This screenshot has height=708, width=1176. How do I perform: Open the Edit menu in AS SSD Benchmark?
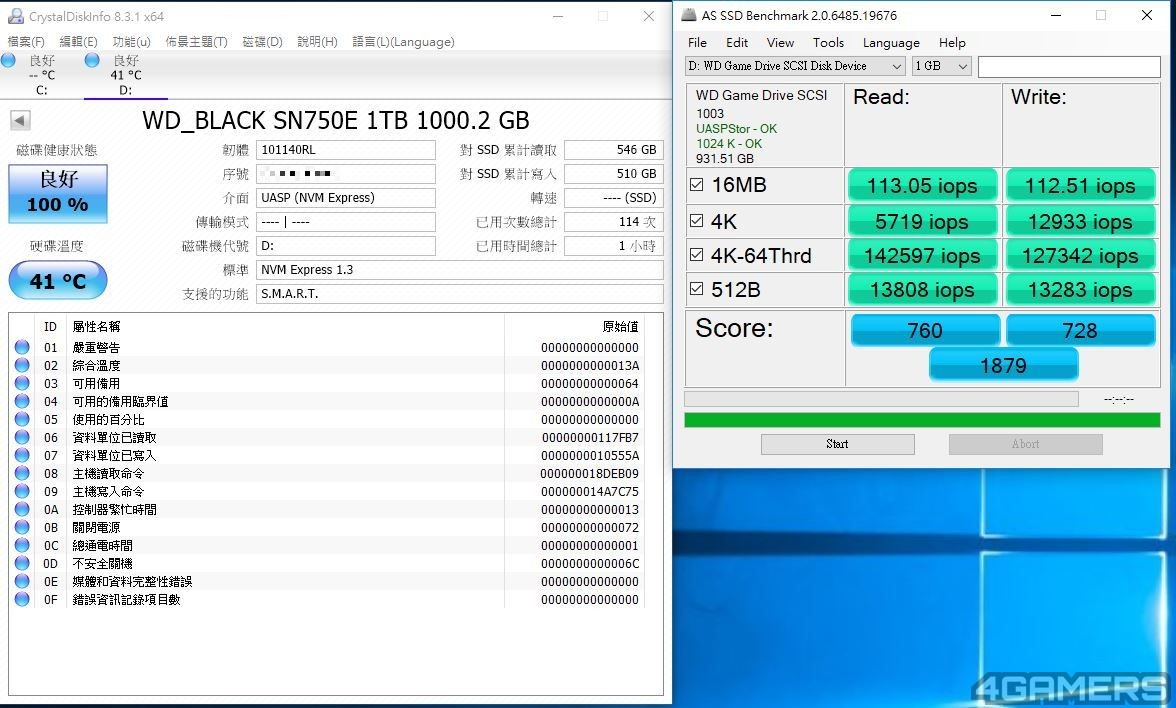736,43
